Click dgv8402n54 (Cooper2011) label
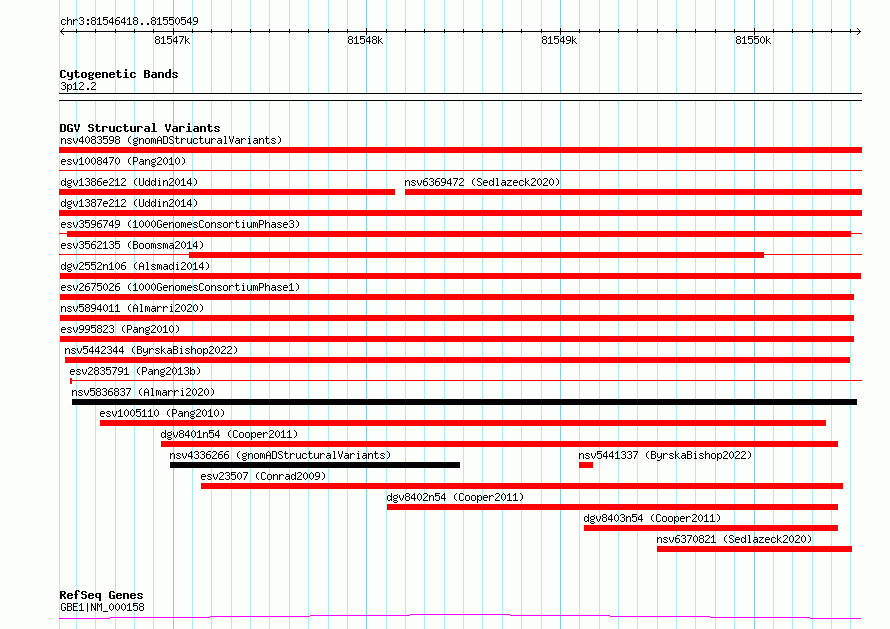890x629 pixels. 455,497
